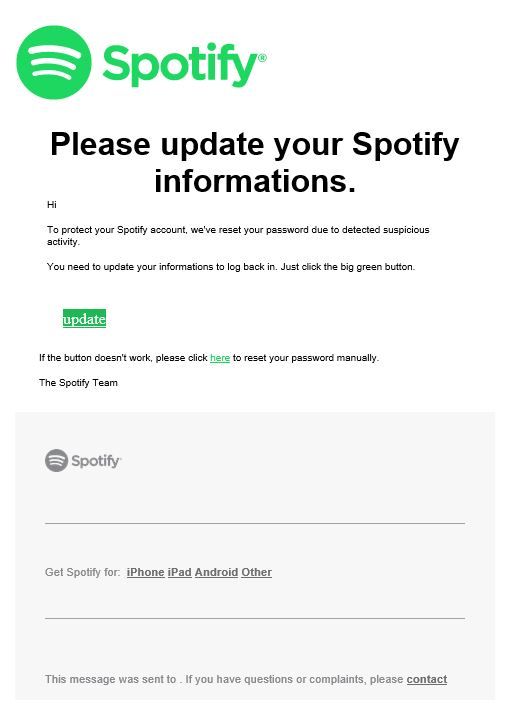Click the green Spotify wordmark text
507x709 pixels.
pyautogui.click(x=181, y=65)
